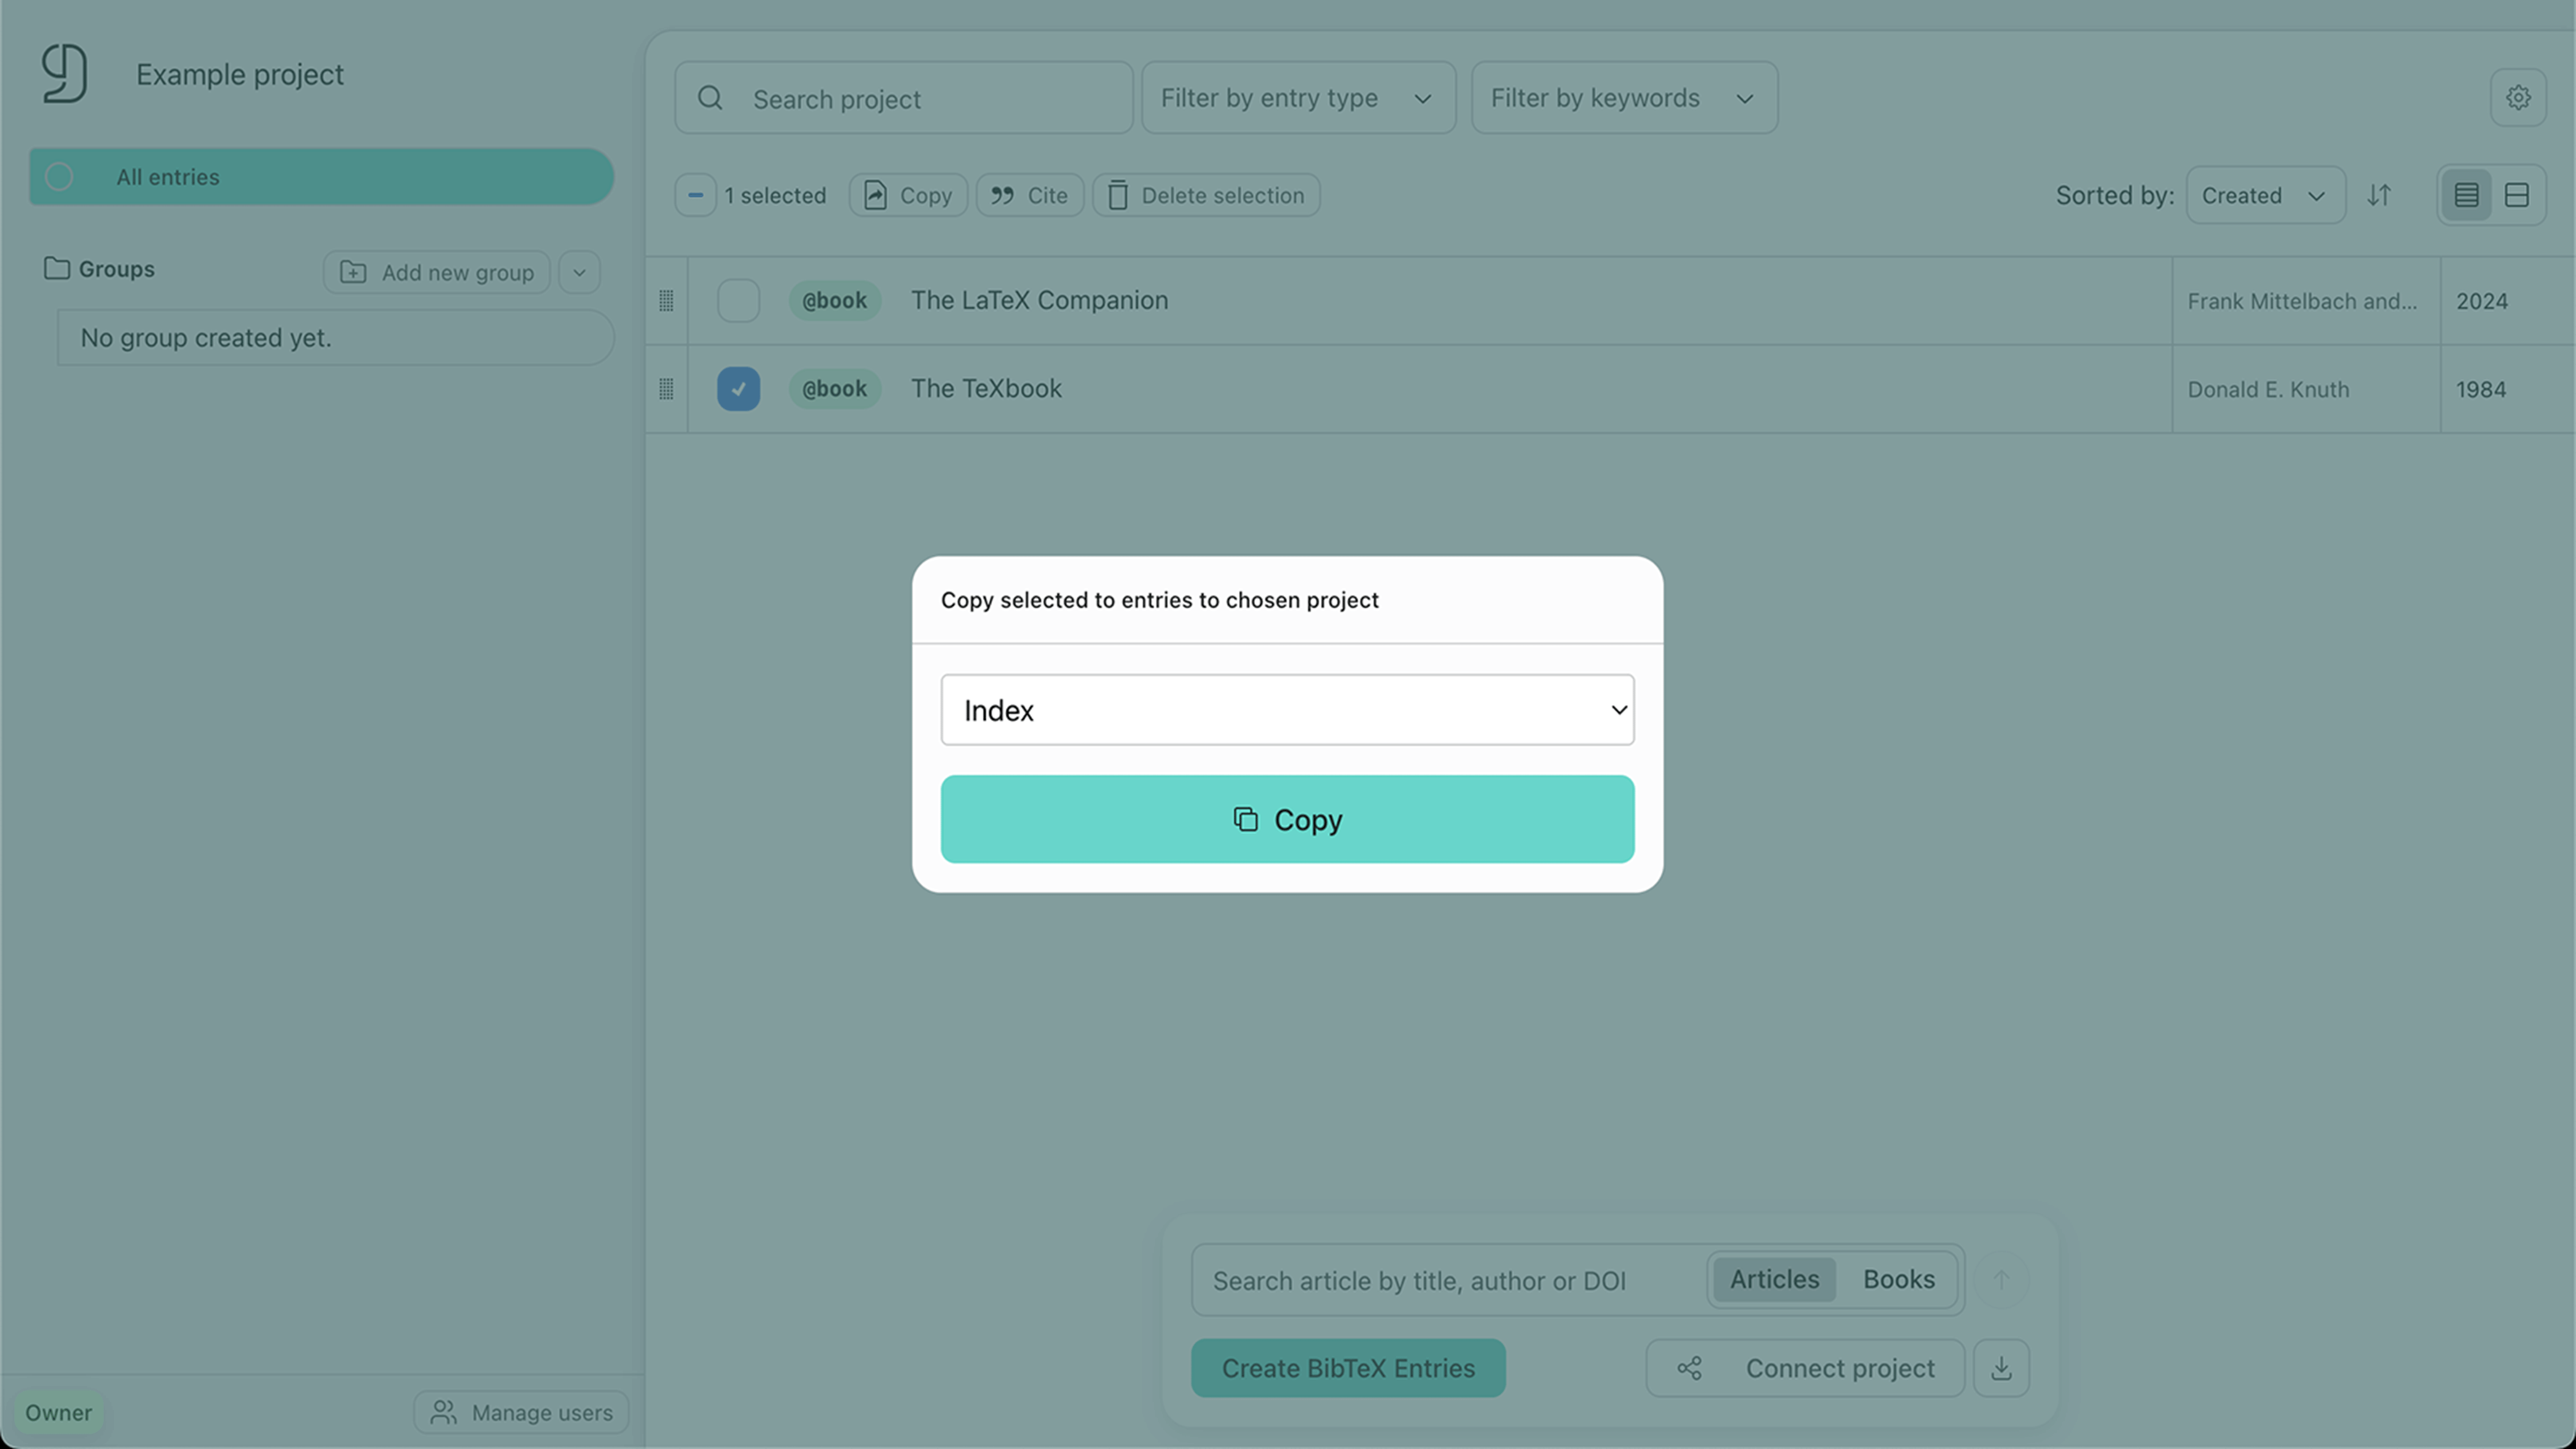Click the app logo in sidebar
The height and width of the screenshot is (1449, 2576).
[x=64, y=73]
